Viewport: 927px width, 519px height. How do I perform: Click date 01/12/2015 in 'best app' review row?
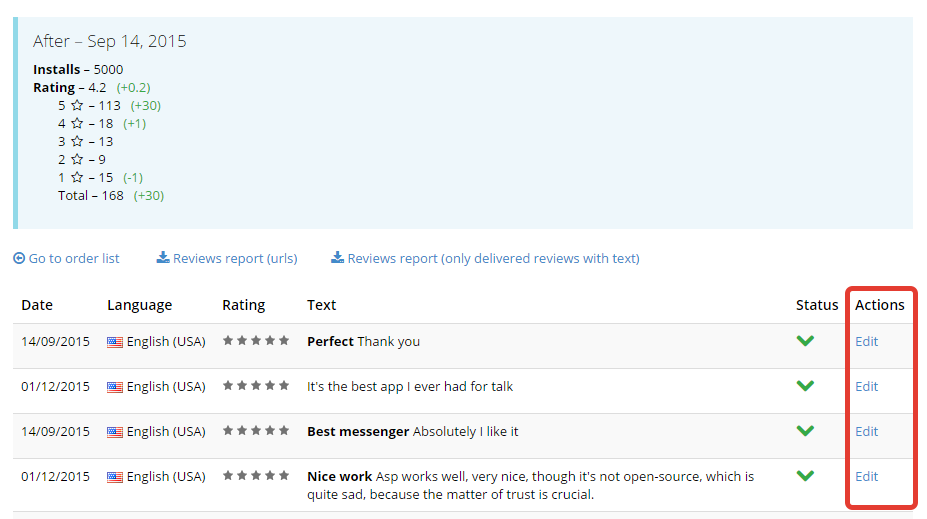click(56, 387)
